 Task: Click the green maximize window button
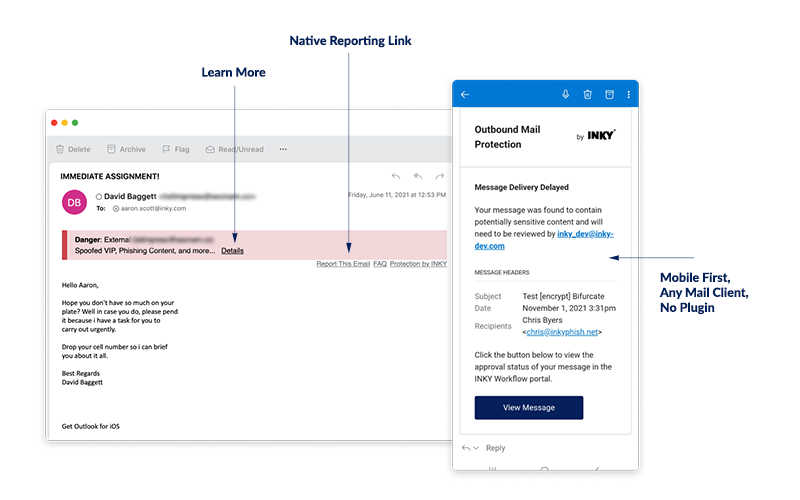[x=75, y=123]
